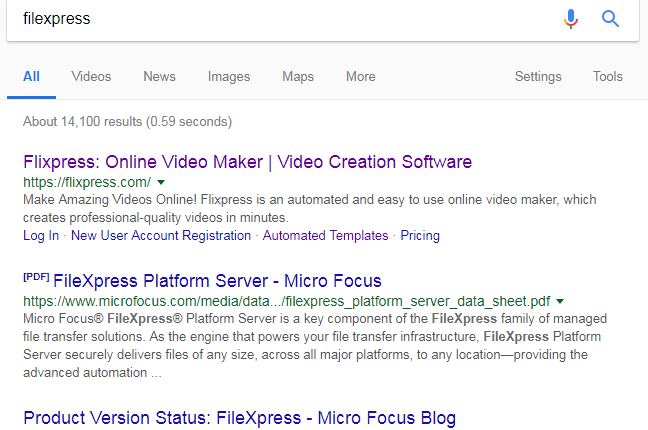
Task: Open the Settings menu
Action: click(x=538, y=76)
